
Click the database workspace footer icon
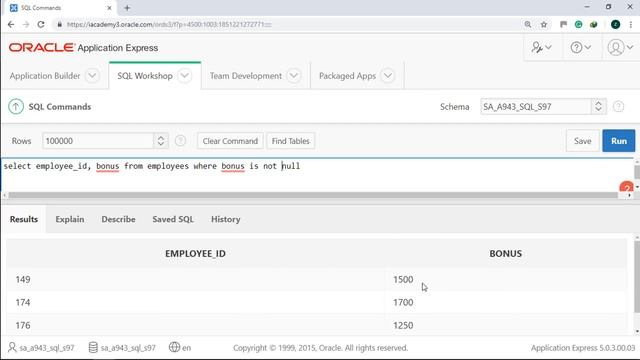(93, 347)
